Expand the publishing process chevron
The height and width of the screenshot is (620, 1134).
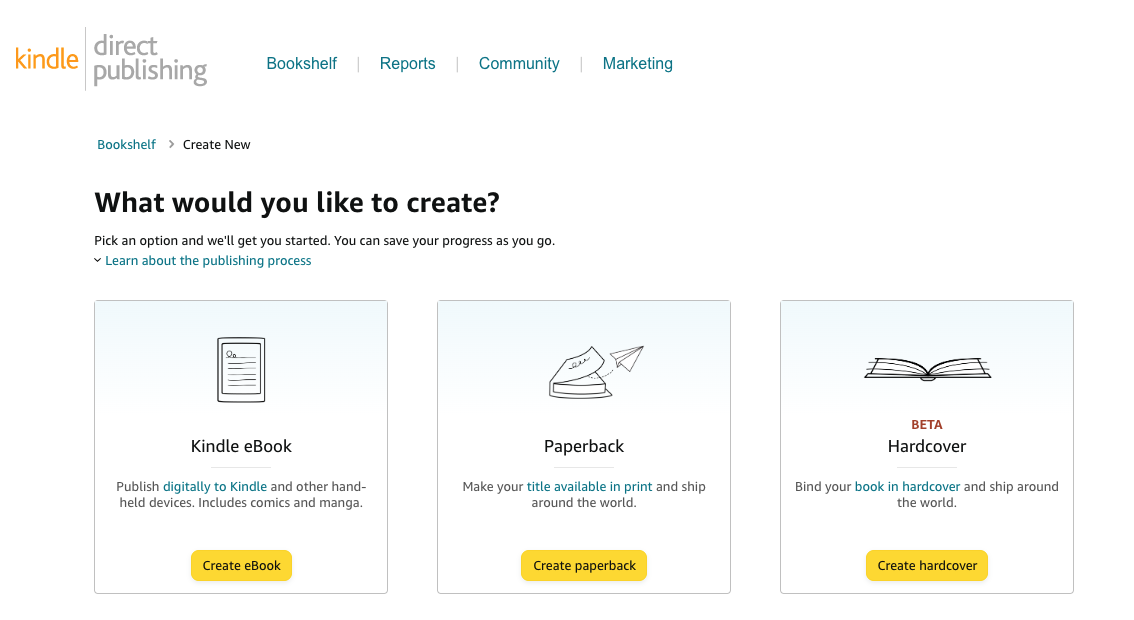[x=98, y=260]
